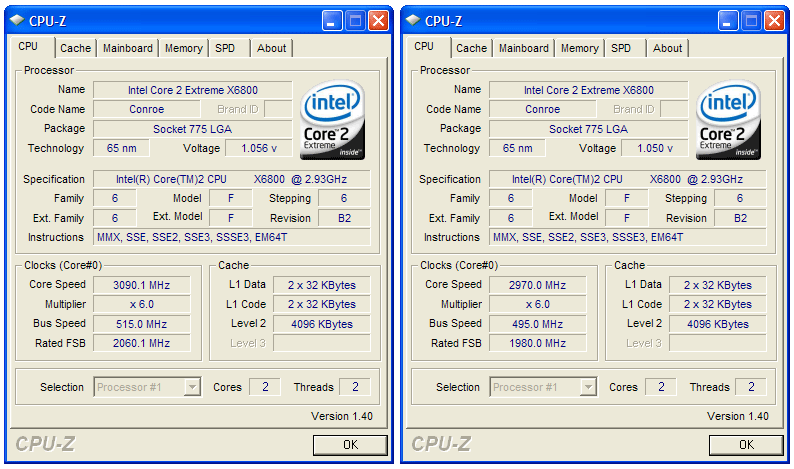The image size is (794, 469).
Task: Click the Intel Core 2 Extreme logo in the right window
Action: (729, 120)
